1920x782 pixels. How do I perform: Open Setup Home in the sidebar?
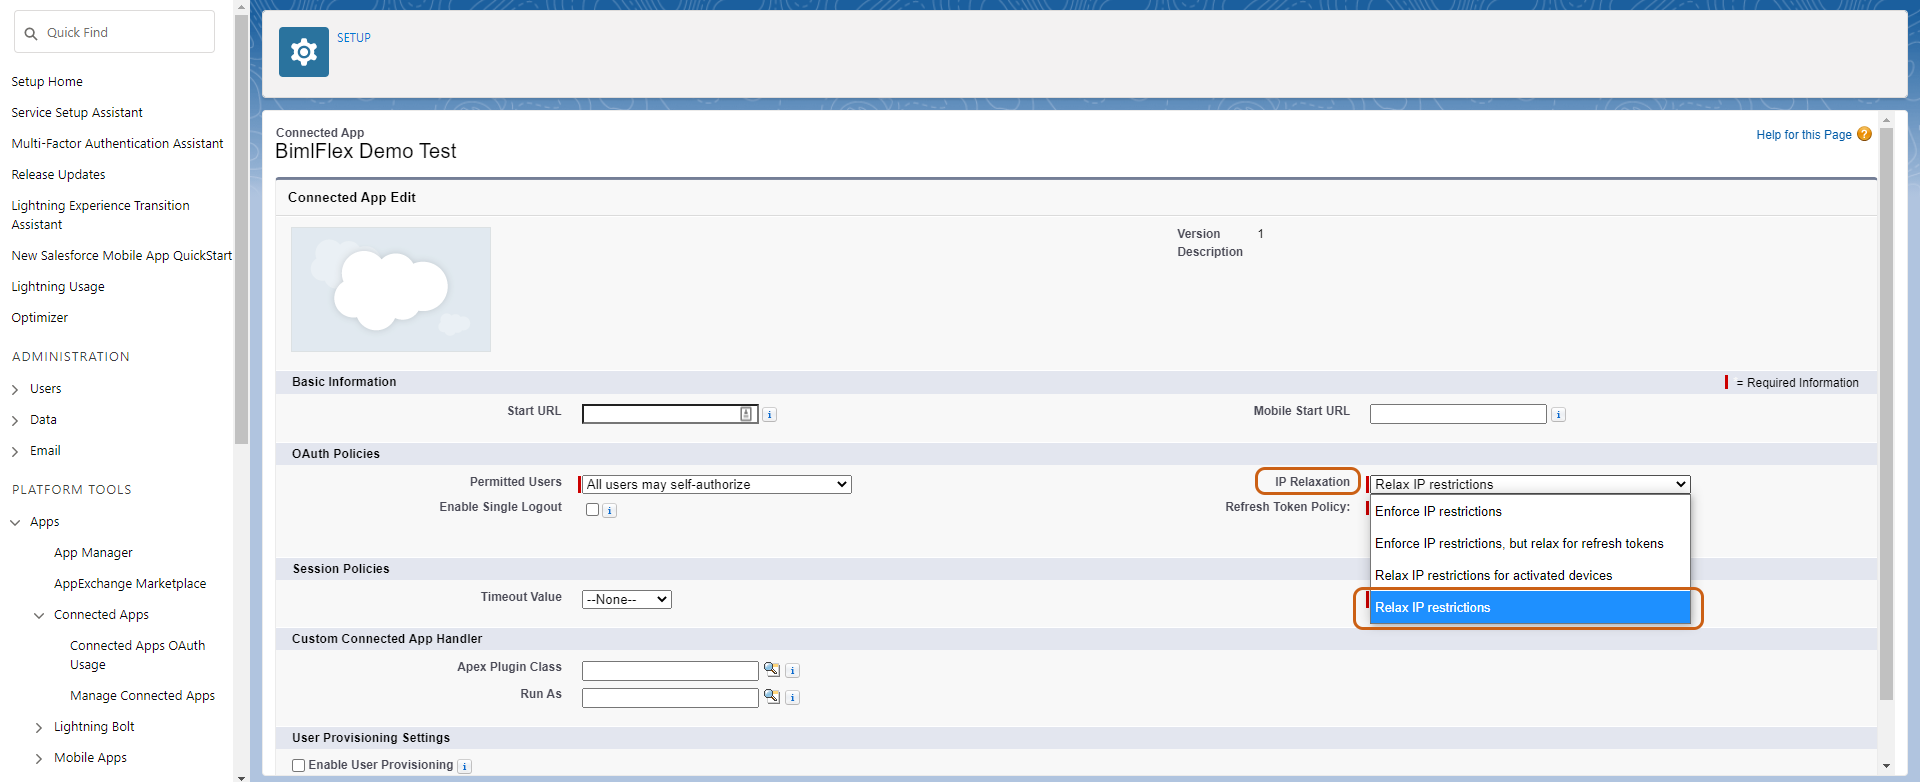coord(47,82)
